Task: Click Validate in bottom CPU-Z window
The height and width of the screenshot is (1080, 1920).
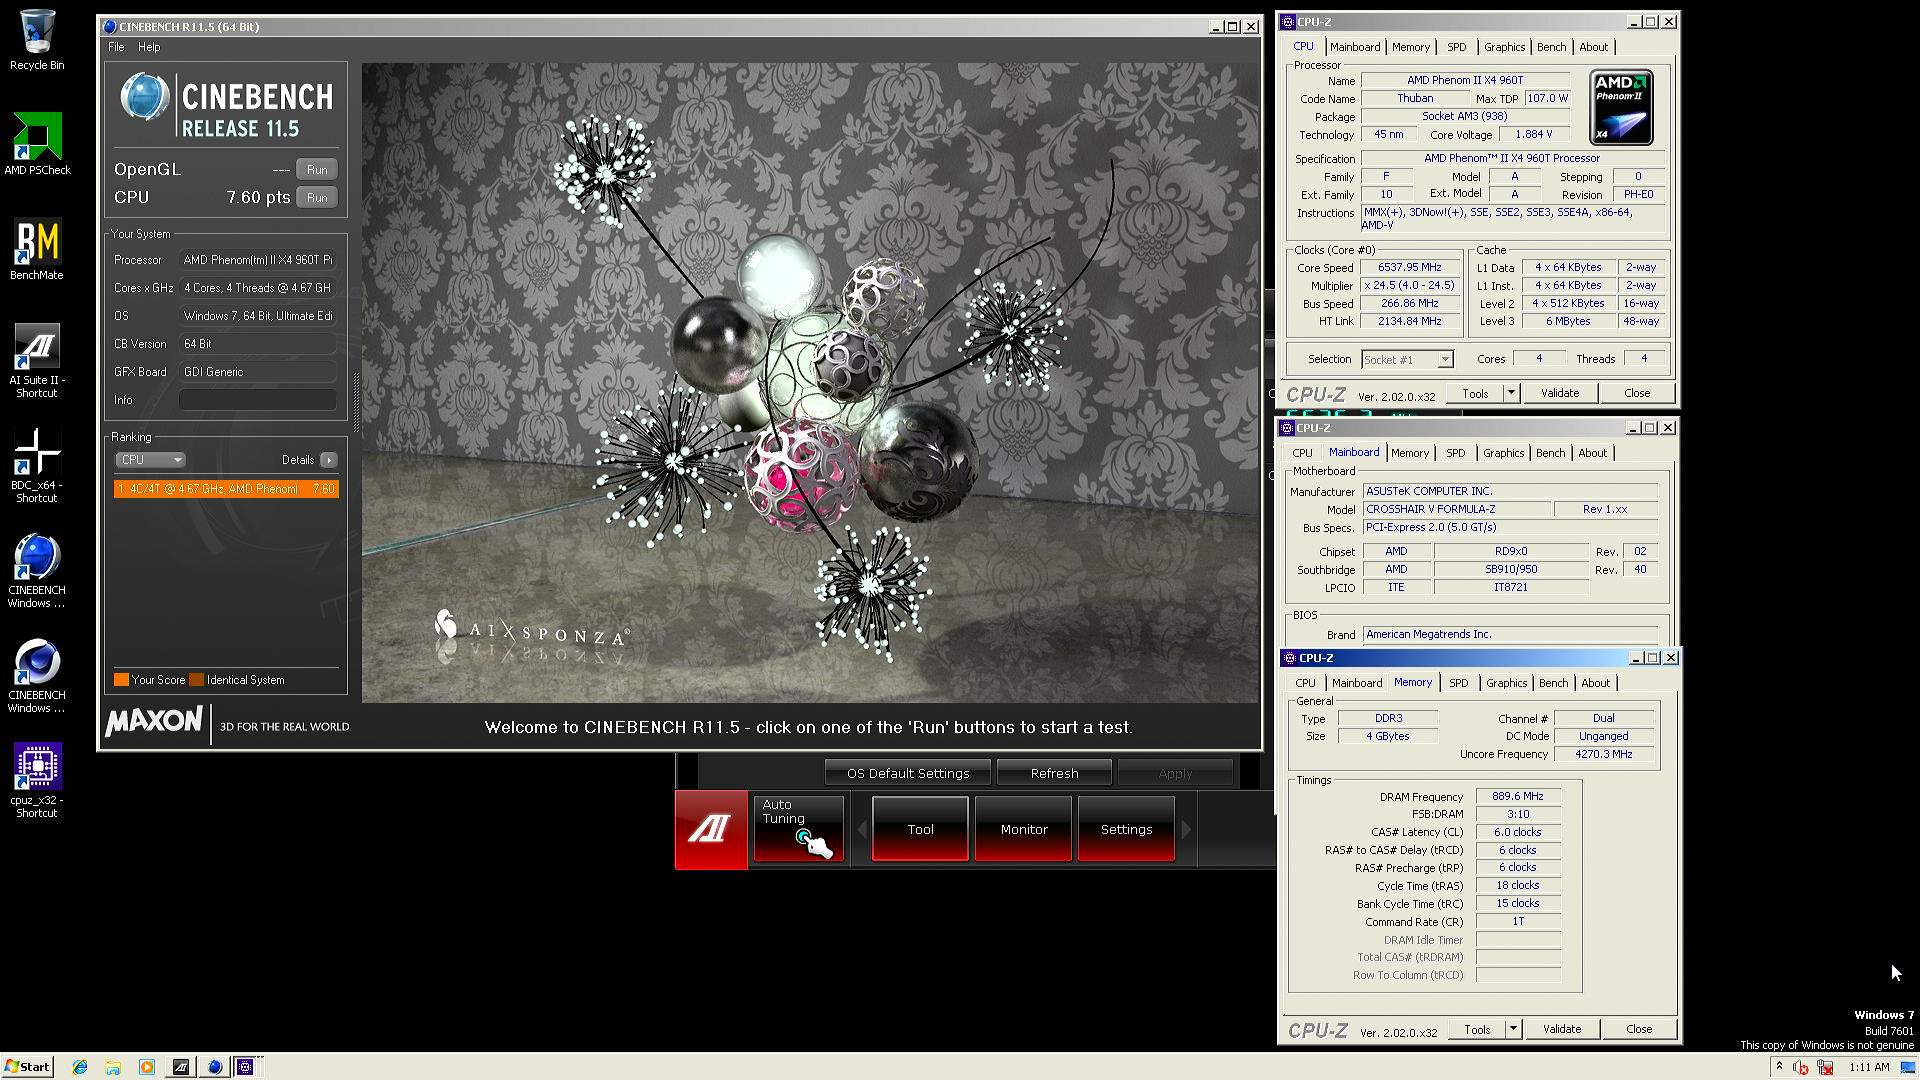Action: coord(1561,1029)
